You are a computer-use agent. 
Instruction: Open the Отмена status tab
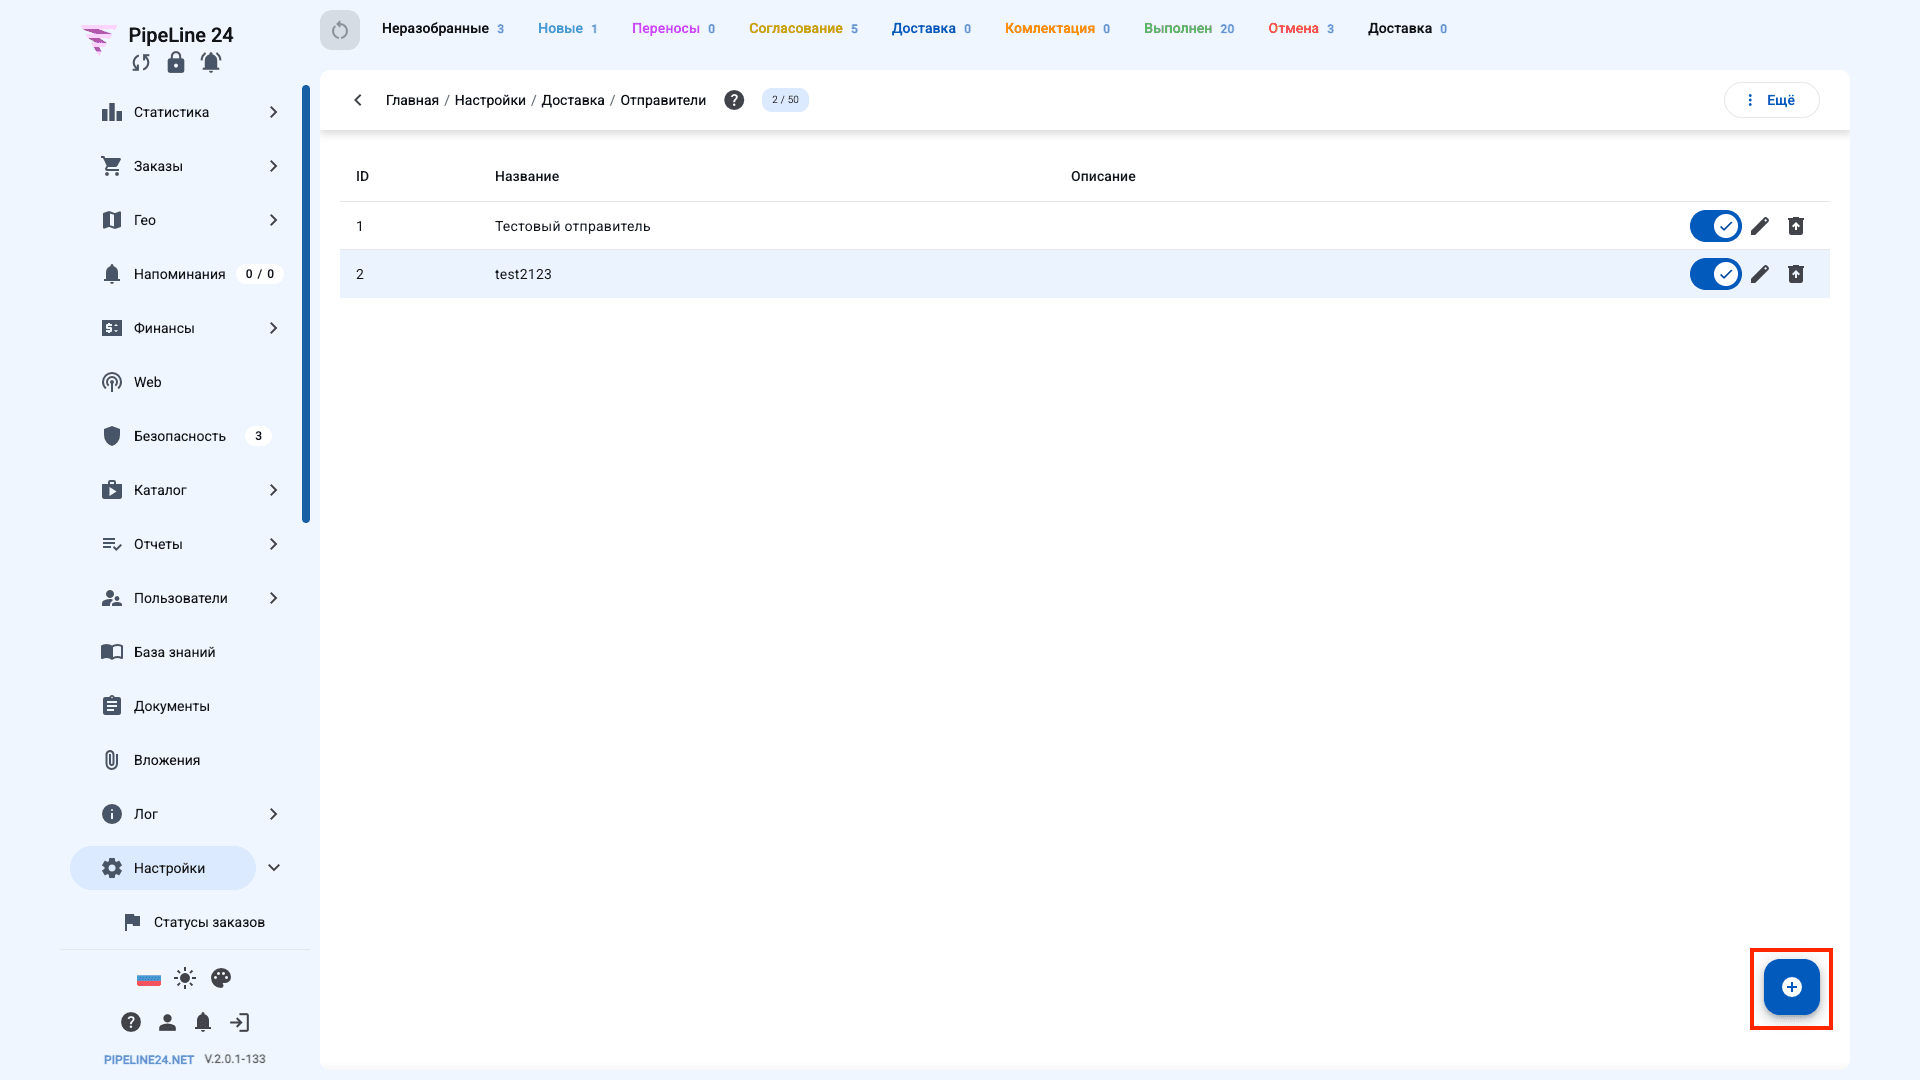tap(1301, 29)
